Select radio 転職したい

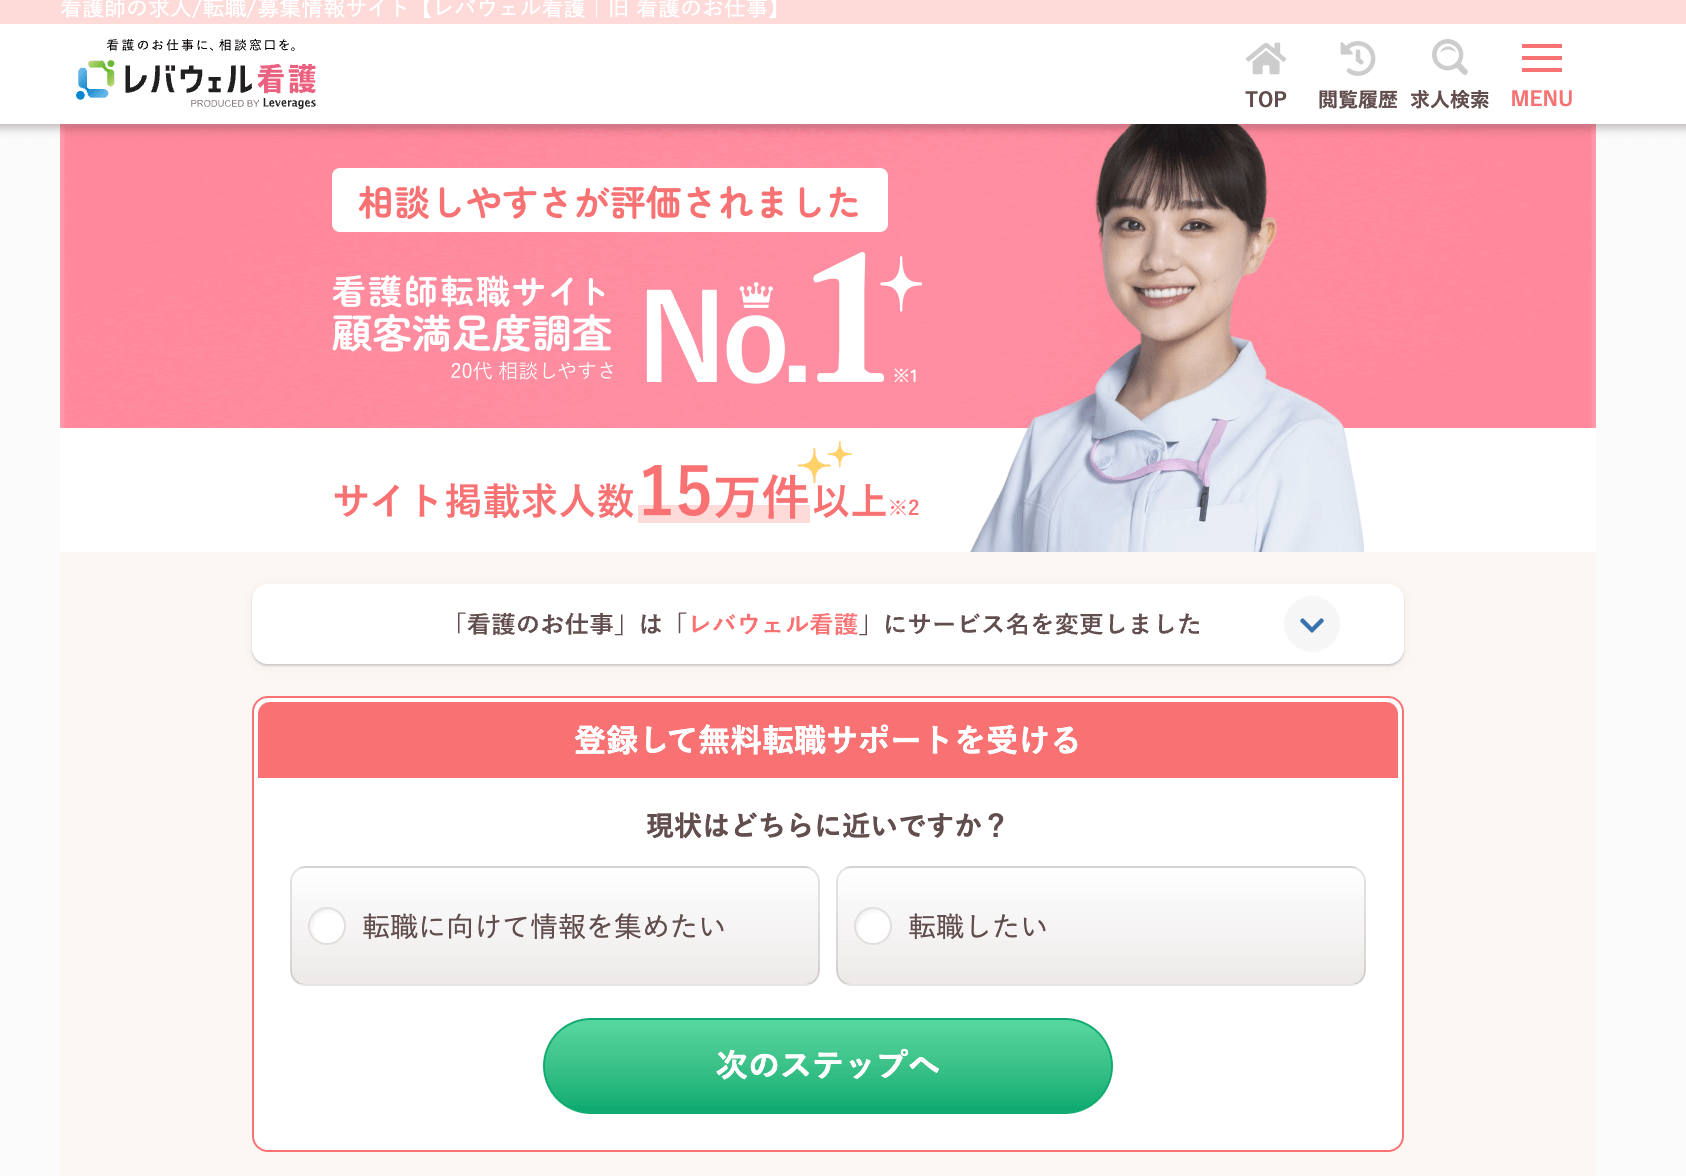873,926
